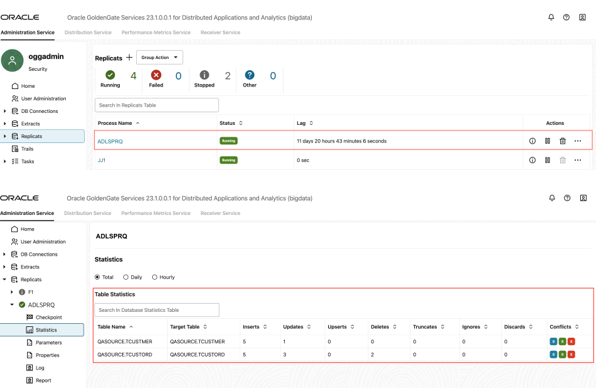Click the red Failed status icon
613x388 pixels.
pos(156,75)
